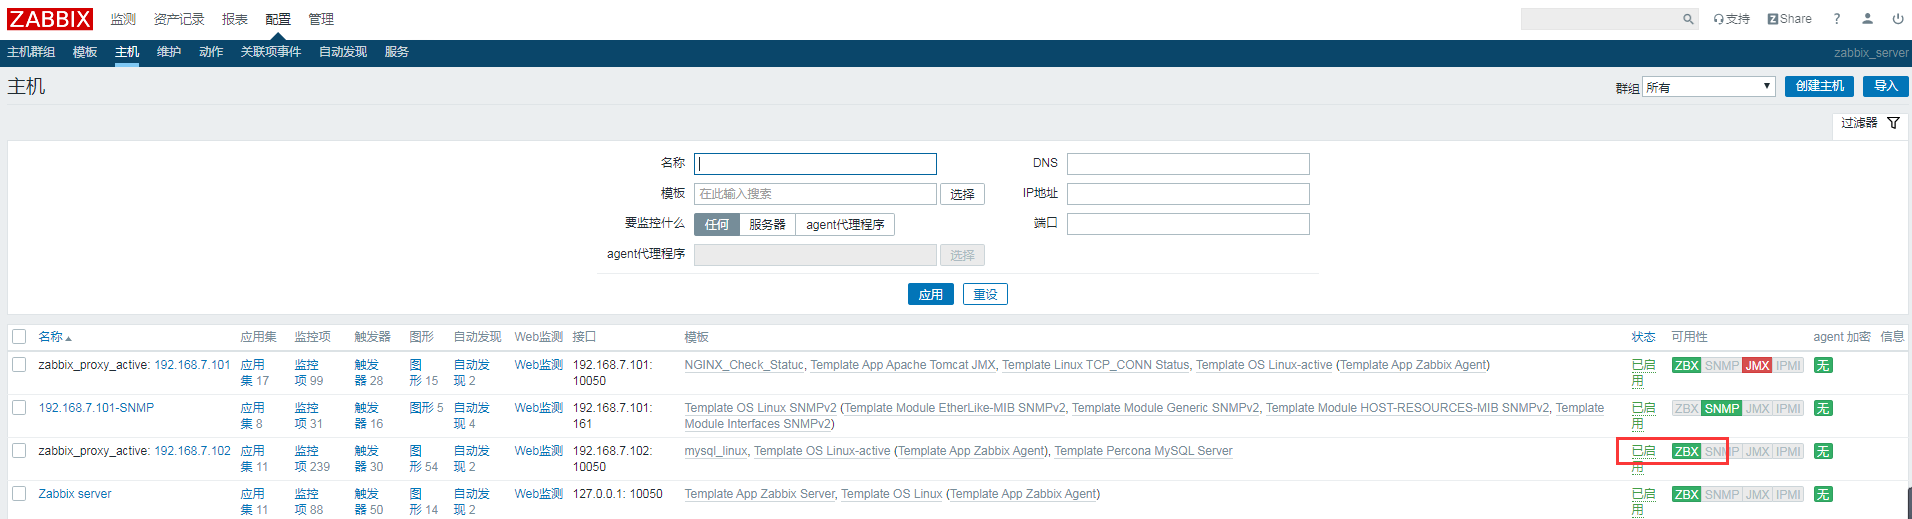Check the 192.168.7.101 proxy host row
Viewport: 1912px width, 519px height.
19,364
